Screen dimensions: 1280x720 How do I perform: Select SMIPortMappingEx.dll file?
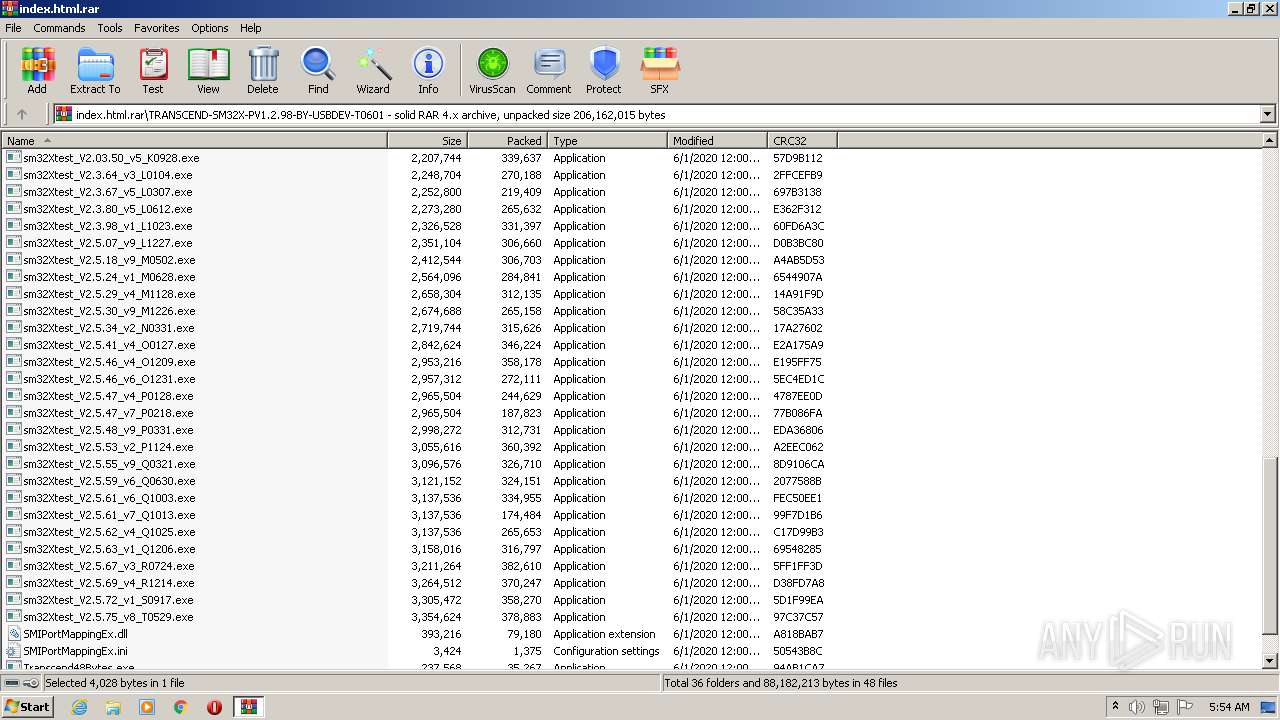pos(75,634)
